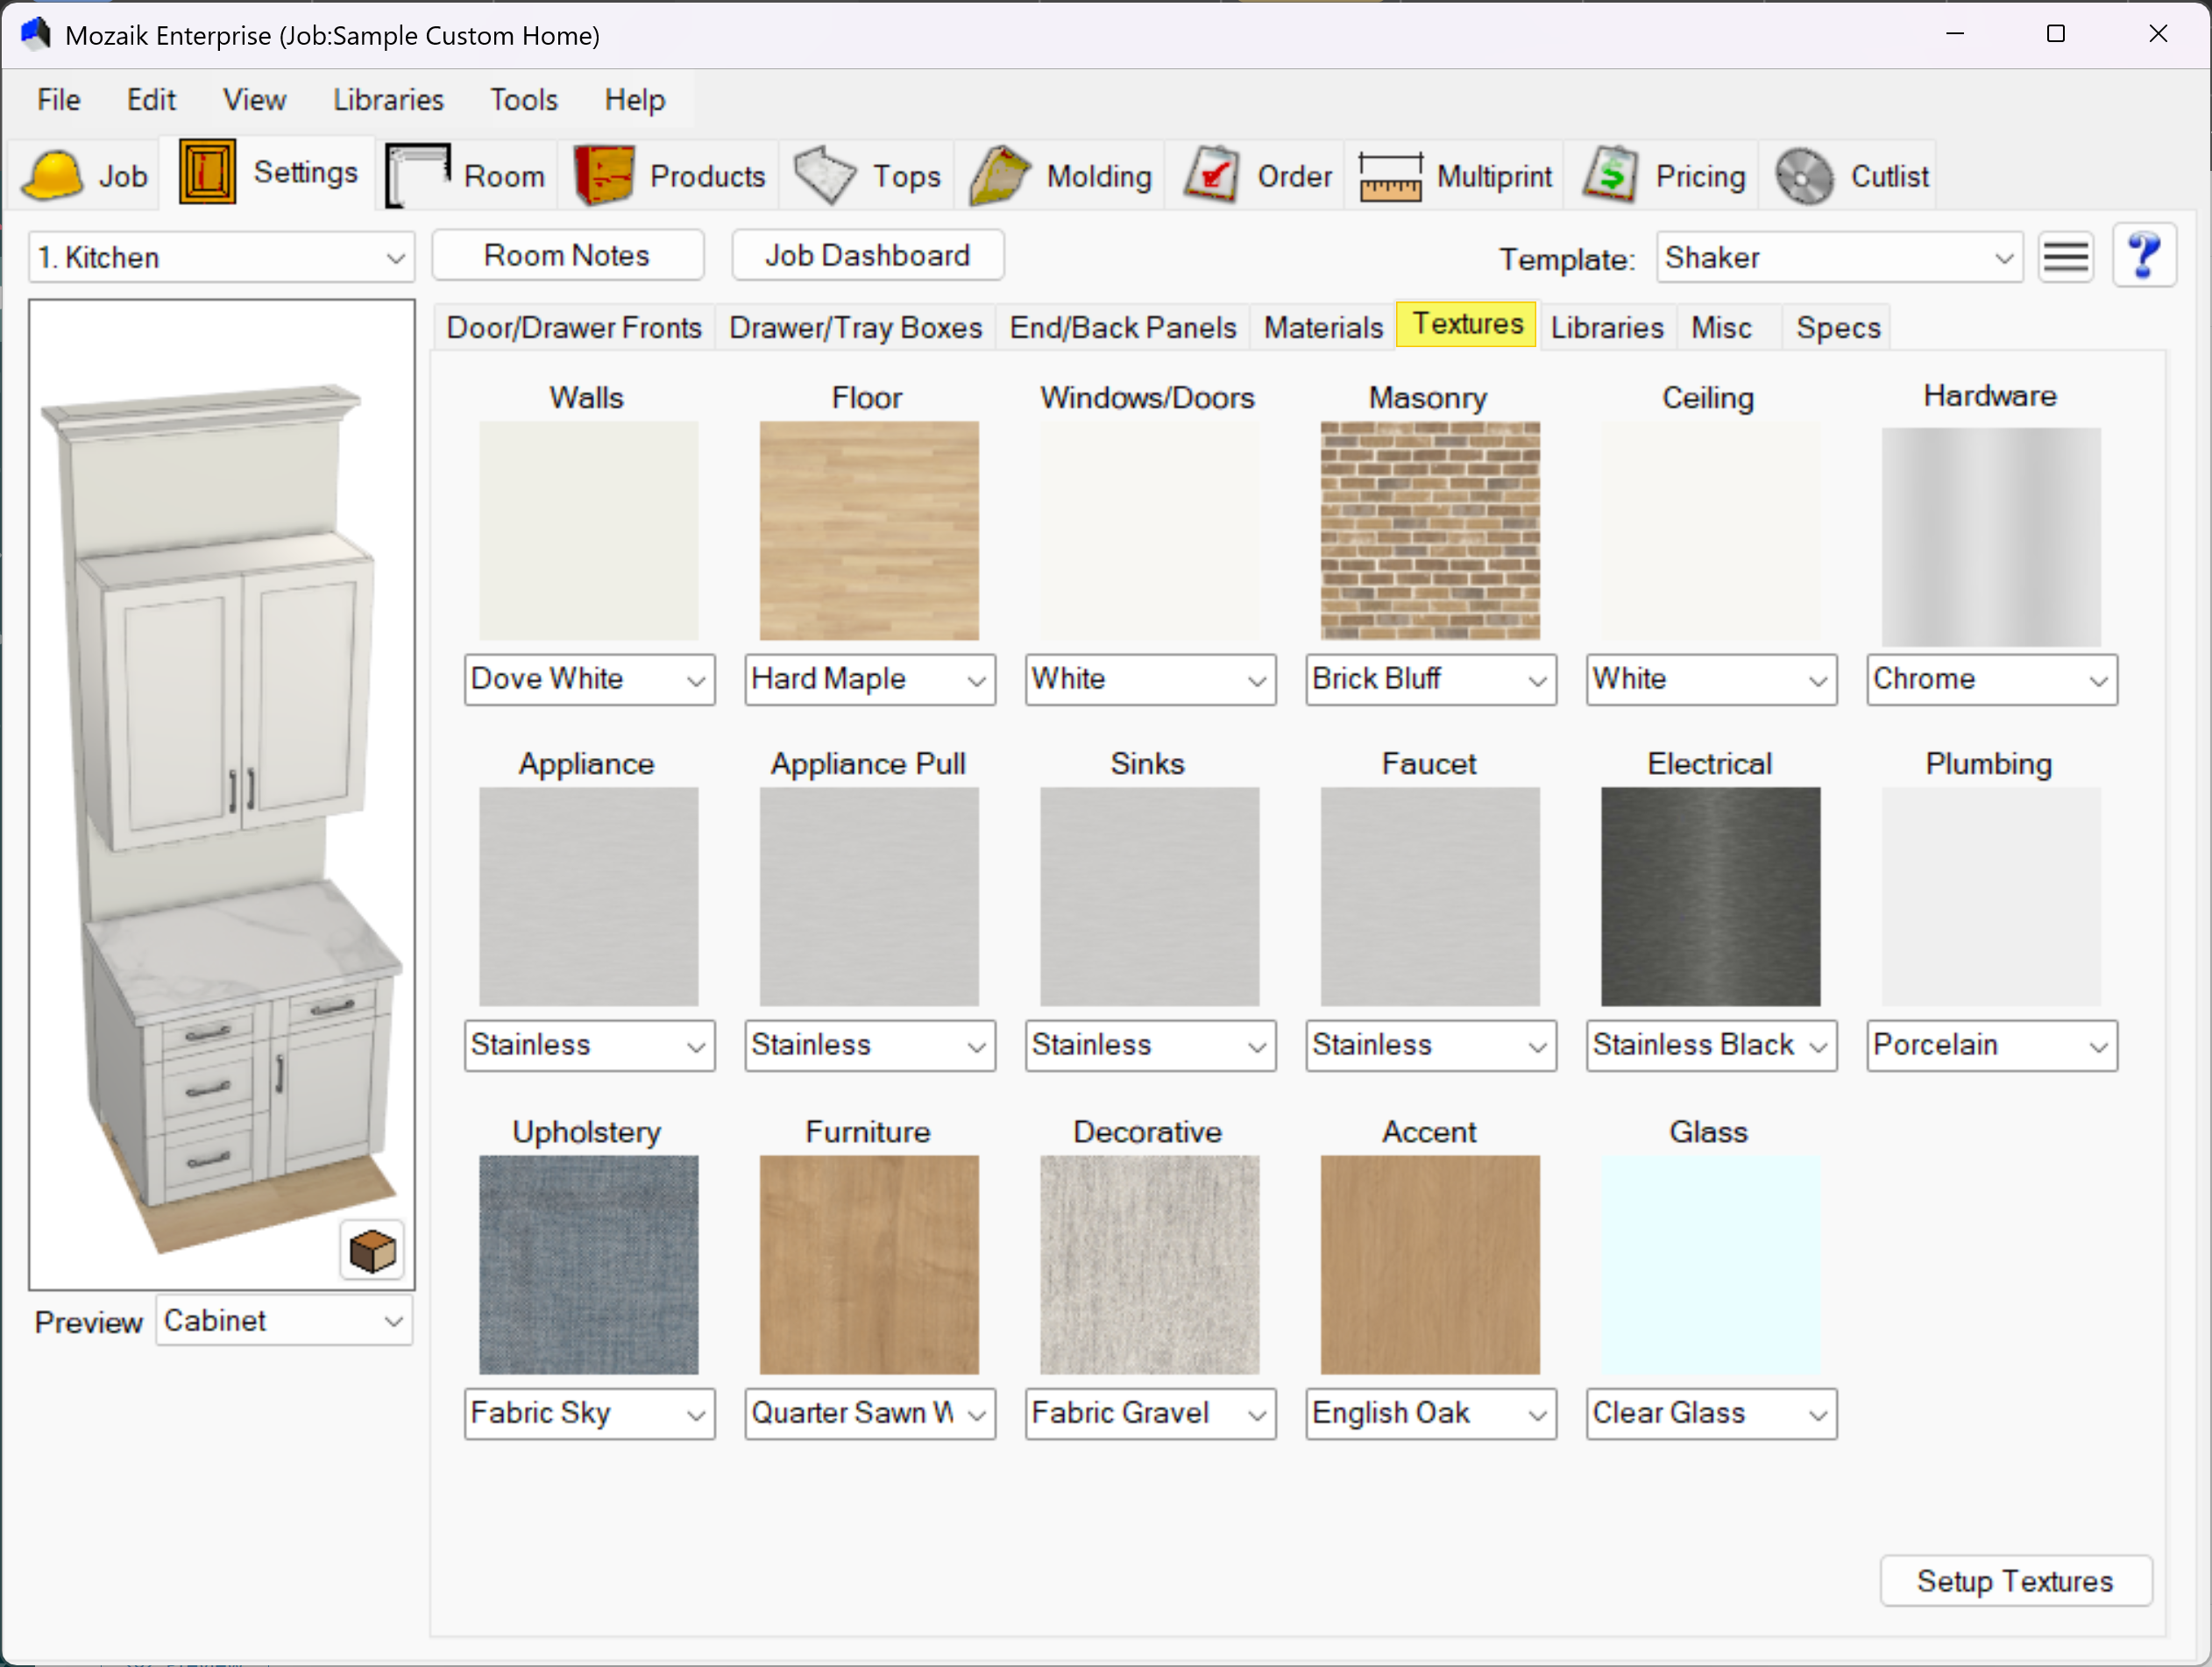
Task: Open the Order checklist icon
Action: [x=1211, y=176]
